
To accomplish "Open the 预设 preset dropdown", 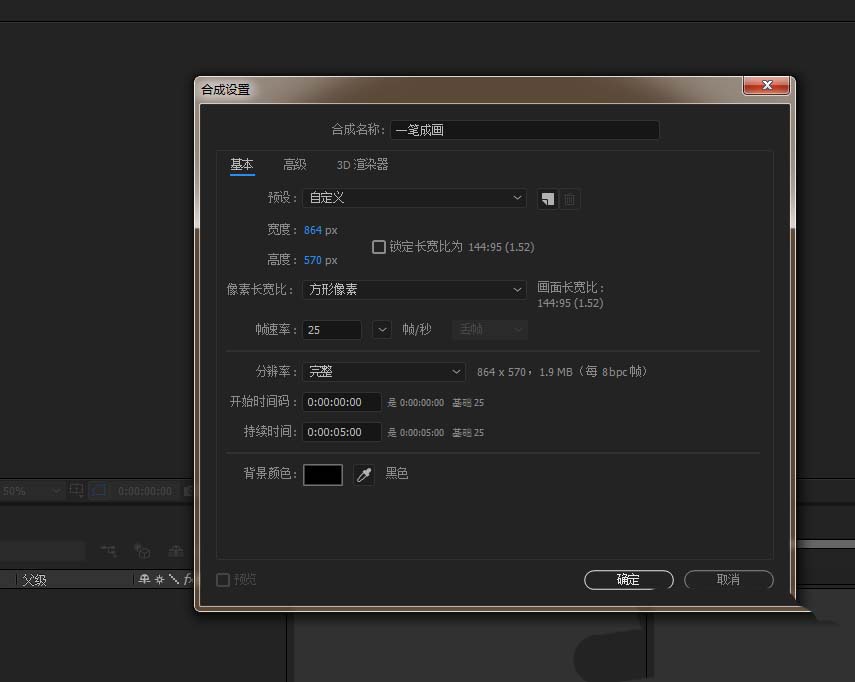I will coord(414,198).
